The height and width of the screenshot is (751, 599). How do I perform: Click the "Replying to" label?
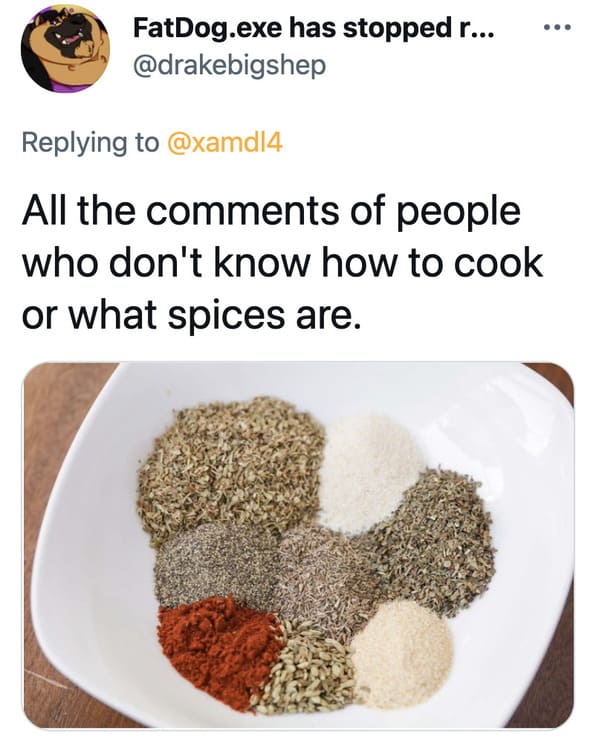pos(90,143)
